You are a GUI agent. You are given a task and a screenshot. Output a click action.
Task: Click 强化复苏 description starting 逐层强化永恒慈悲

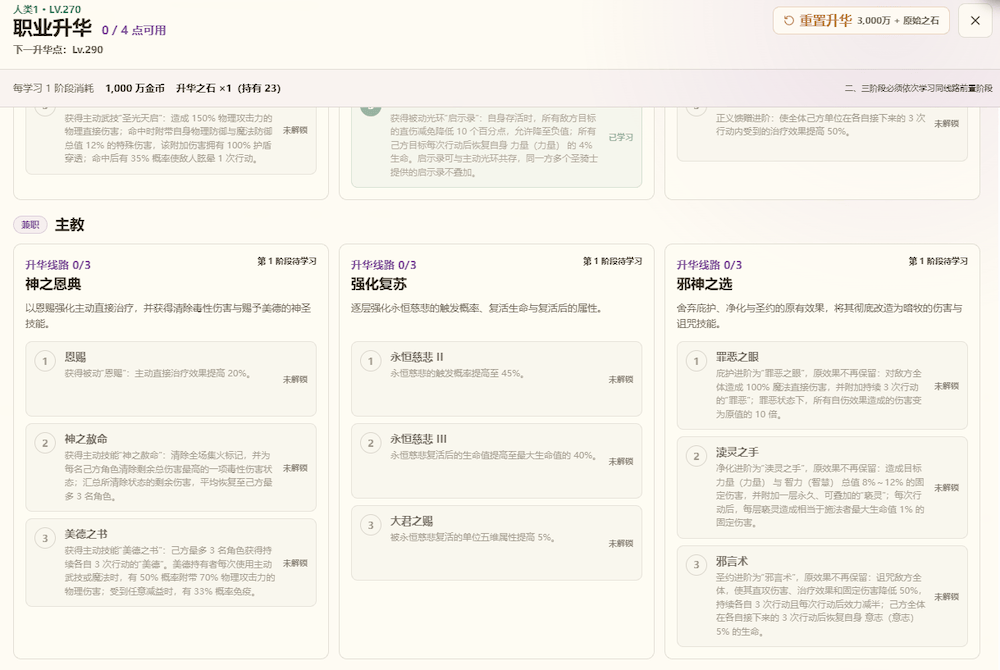[476, 308]
